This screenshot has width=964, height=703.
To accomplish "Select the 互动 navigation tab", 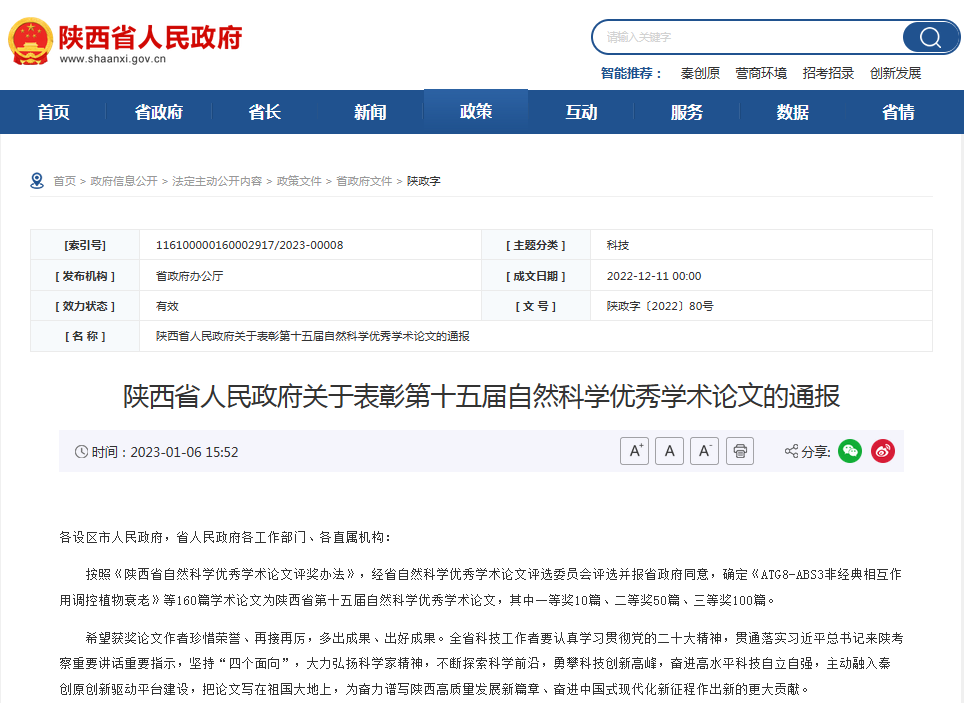I will point(581,112).
